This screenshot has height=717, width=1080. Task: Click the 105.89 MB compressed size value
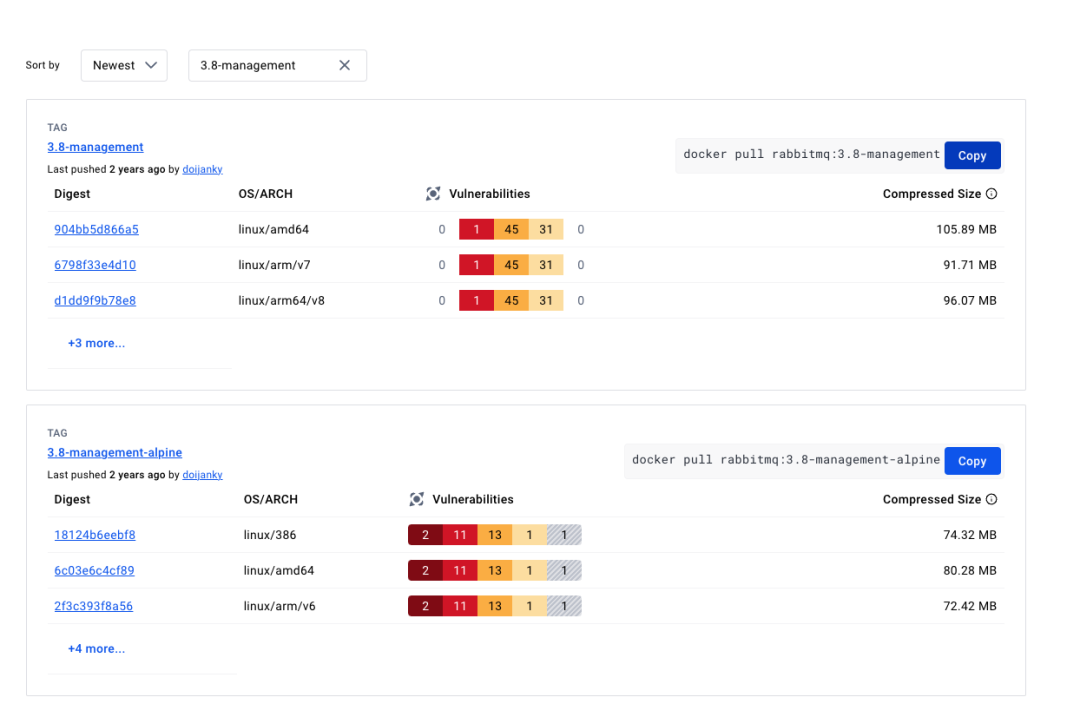coord(966,229)
